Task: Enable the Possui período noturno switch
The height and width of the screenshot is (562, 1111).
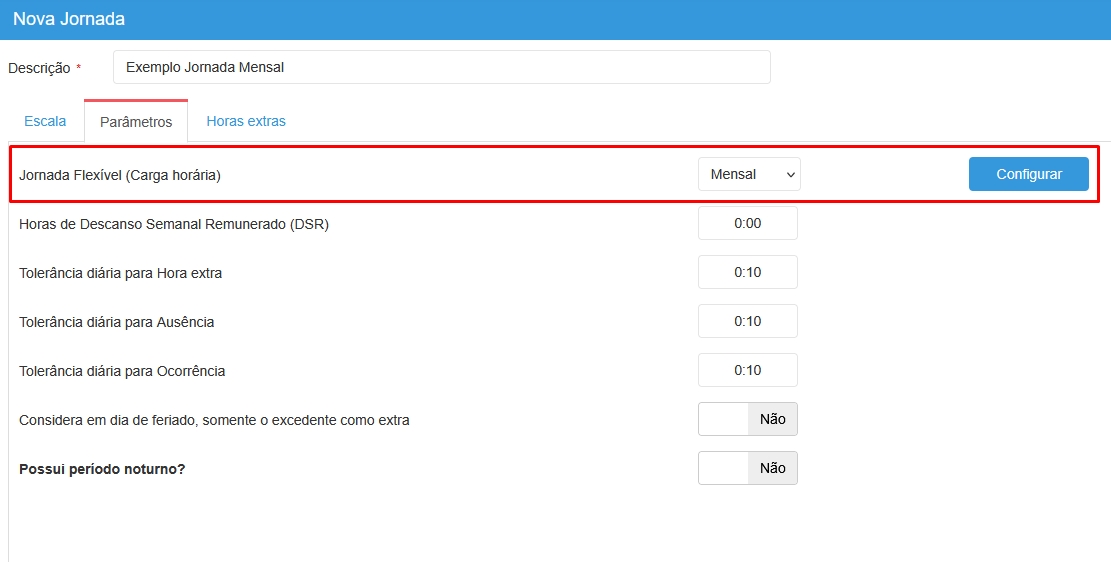Action: tap(747, 468)
